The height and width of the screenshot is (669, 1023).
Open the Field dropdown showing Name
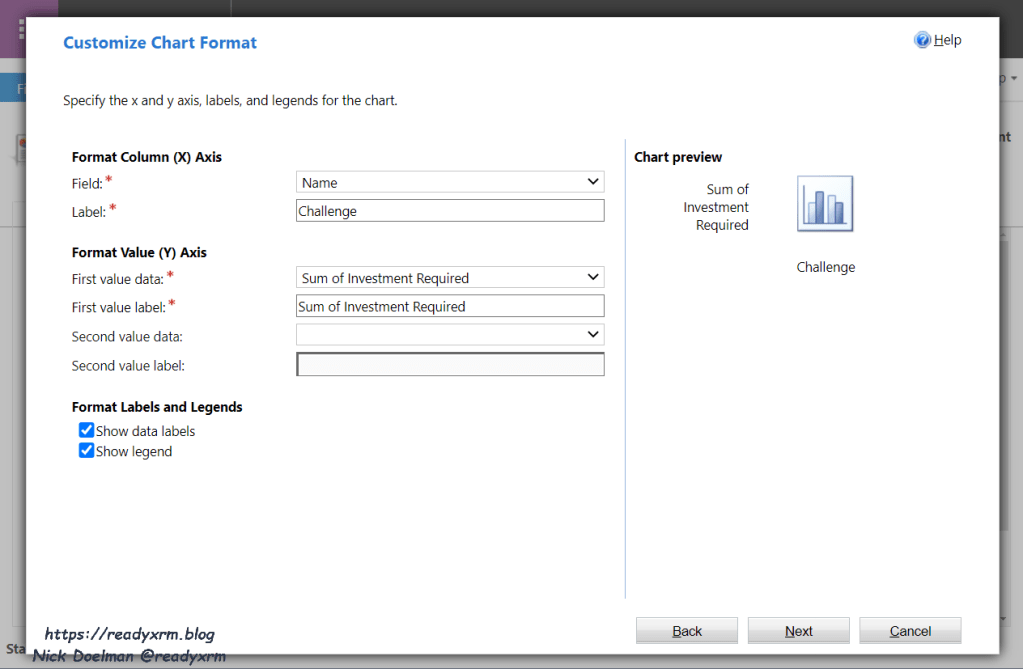click(x=450, y=182)
